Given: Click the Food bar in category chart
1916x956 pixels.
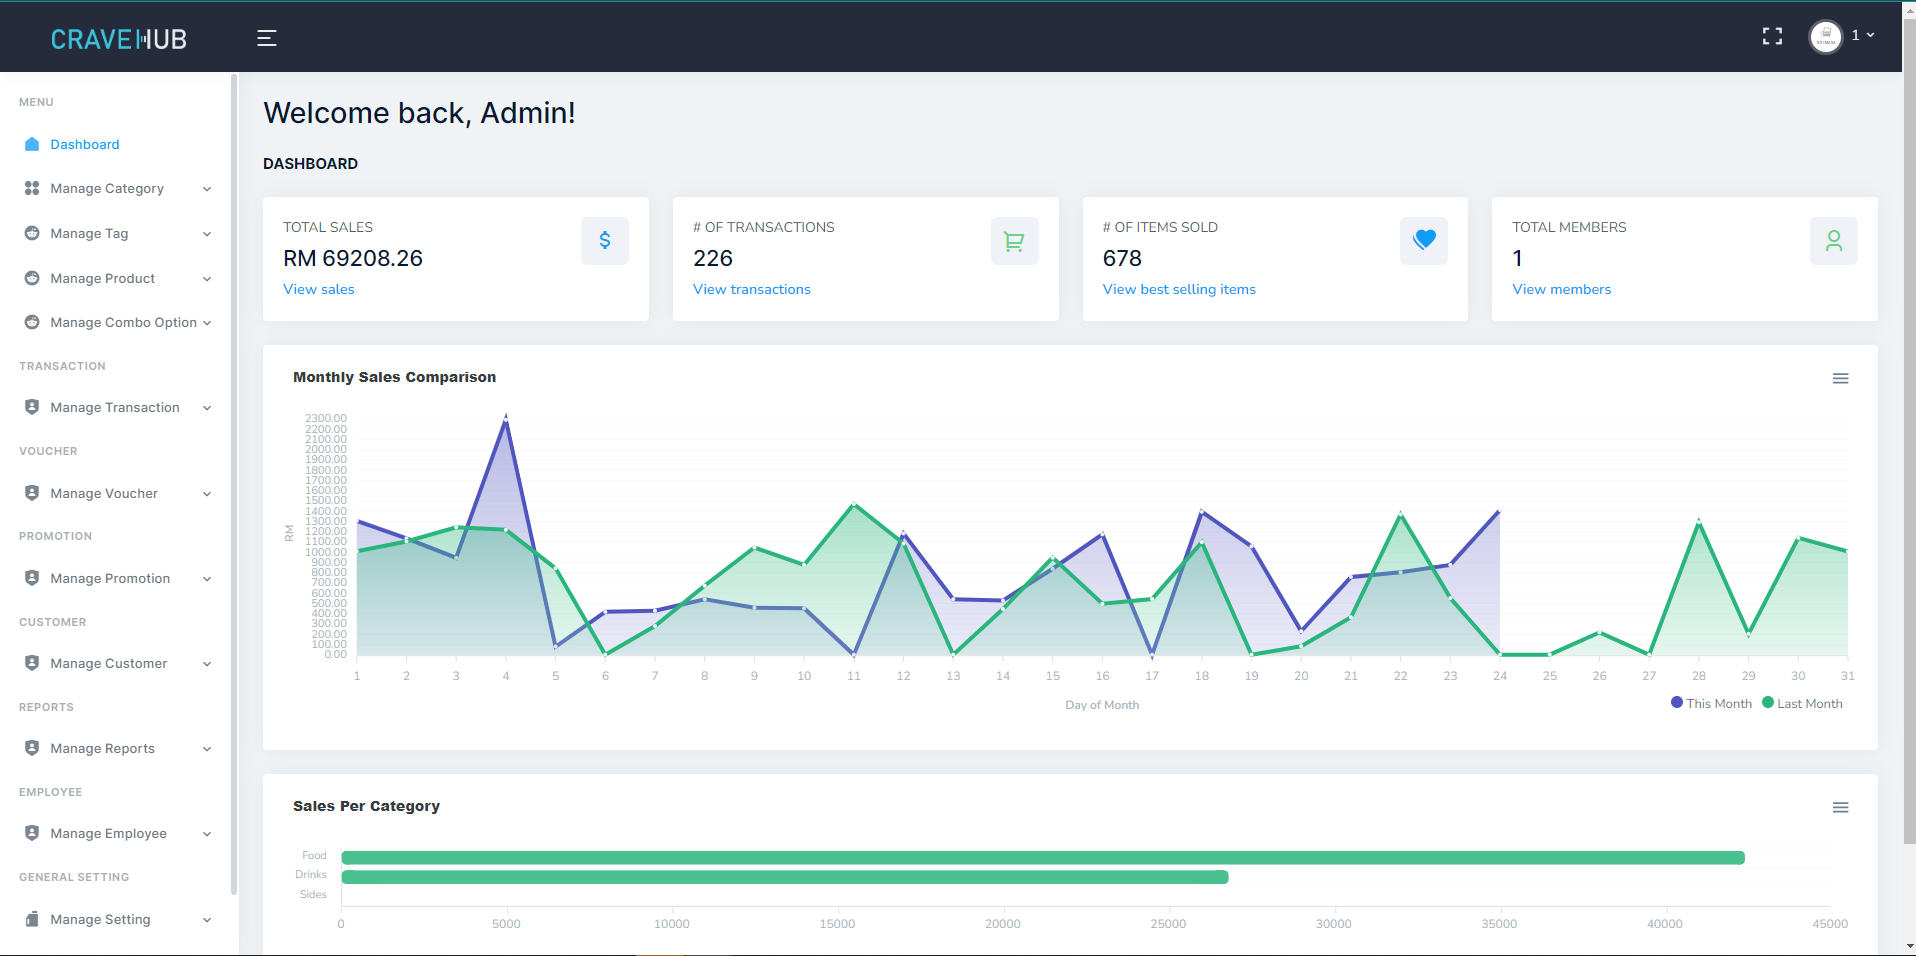Looking at the screenshot, I should (1042, 858).
